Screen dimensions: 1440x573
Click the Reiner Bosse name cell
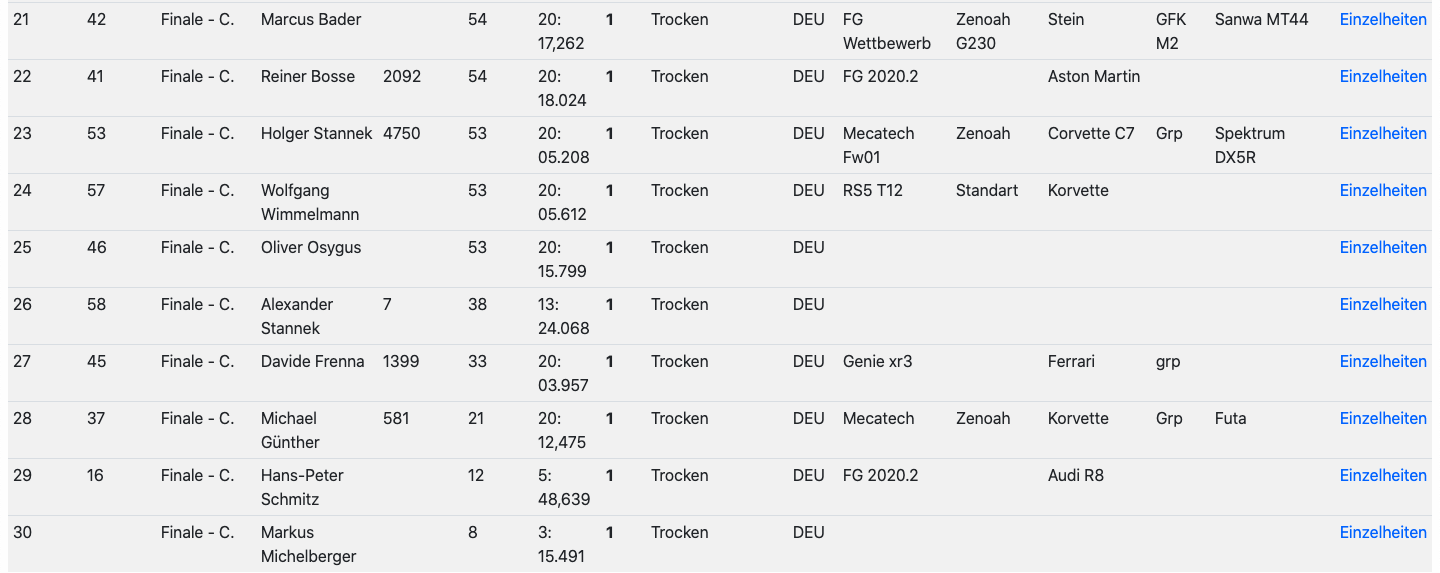click(x=308, y=76)
